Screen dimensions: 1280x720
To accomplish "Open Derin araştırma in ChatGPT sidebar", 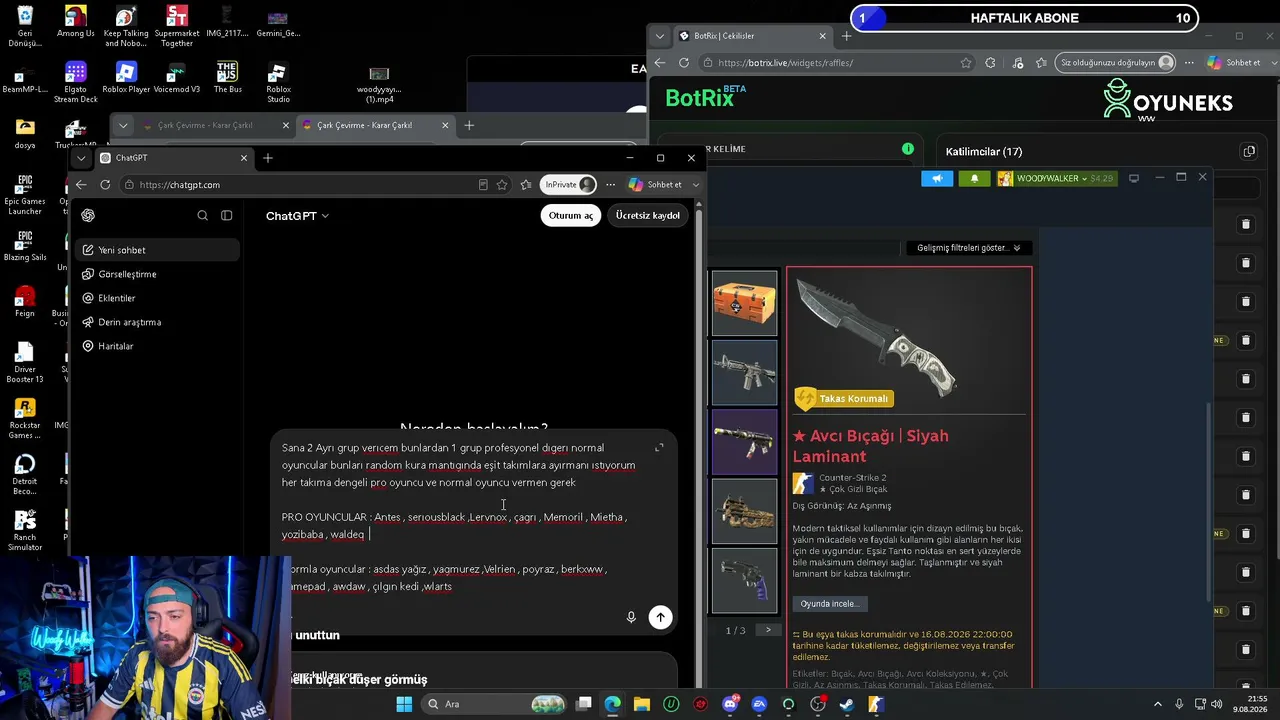I will click(x=157, y=322).
